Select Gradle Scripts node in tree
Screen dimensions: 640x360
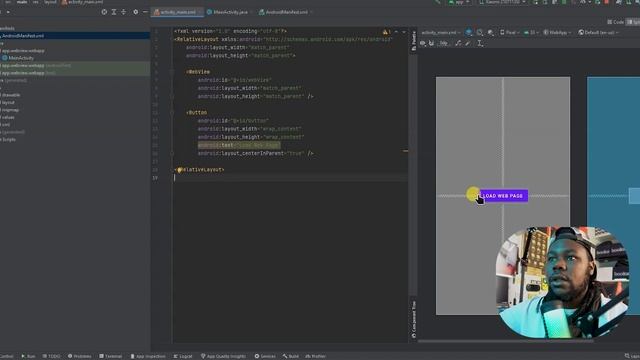click(8, 140)
